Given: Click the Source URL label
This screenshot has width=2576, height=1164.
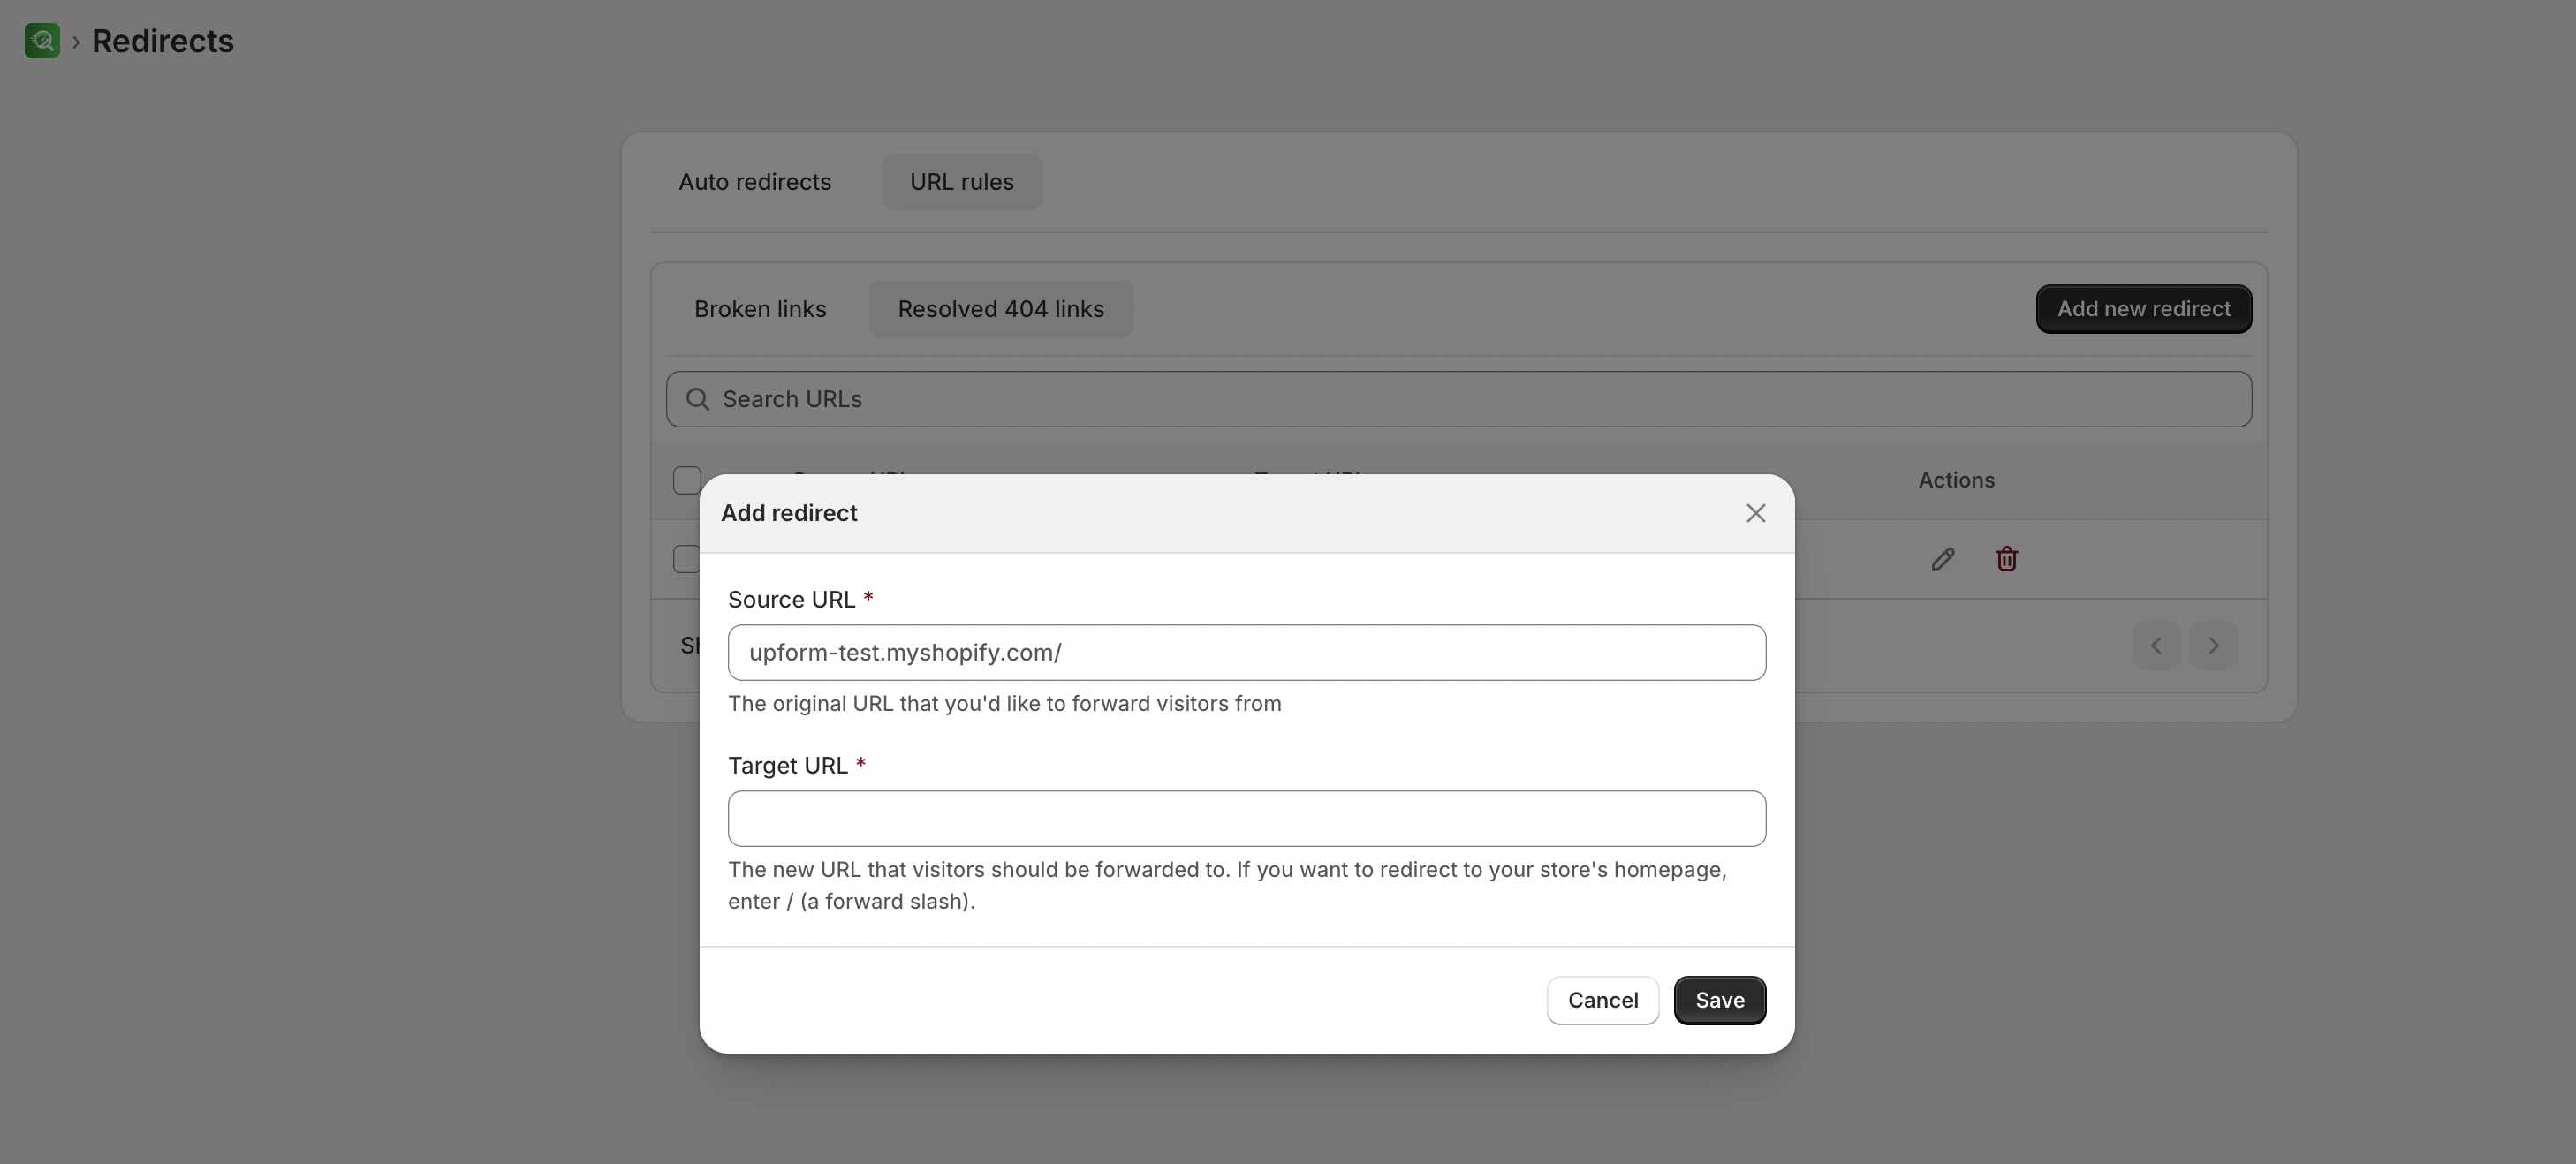Looking at the screenshot, I should point(791,600).
